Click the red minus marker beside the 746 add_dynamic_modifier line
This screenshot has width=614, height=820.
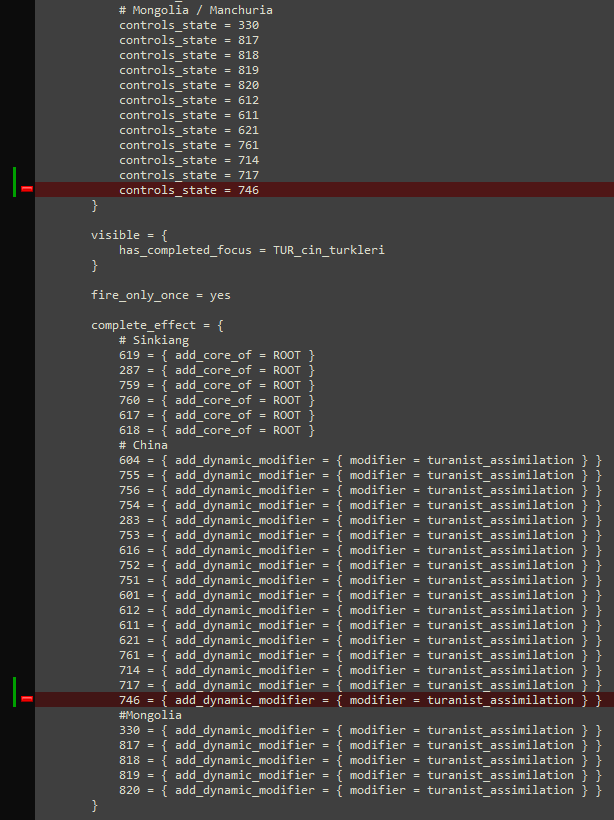click(x=27, y=699)
